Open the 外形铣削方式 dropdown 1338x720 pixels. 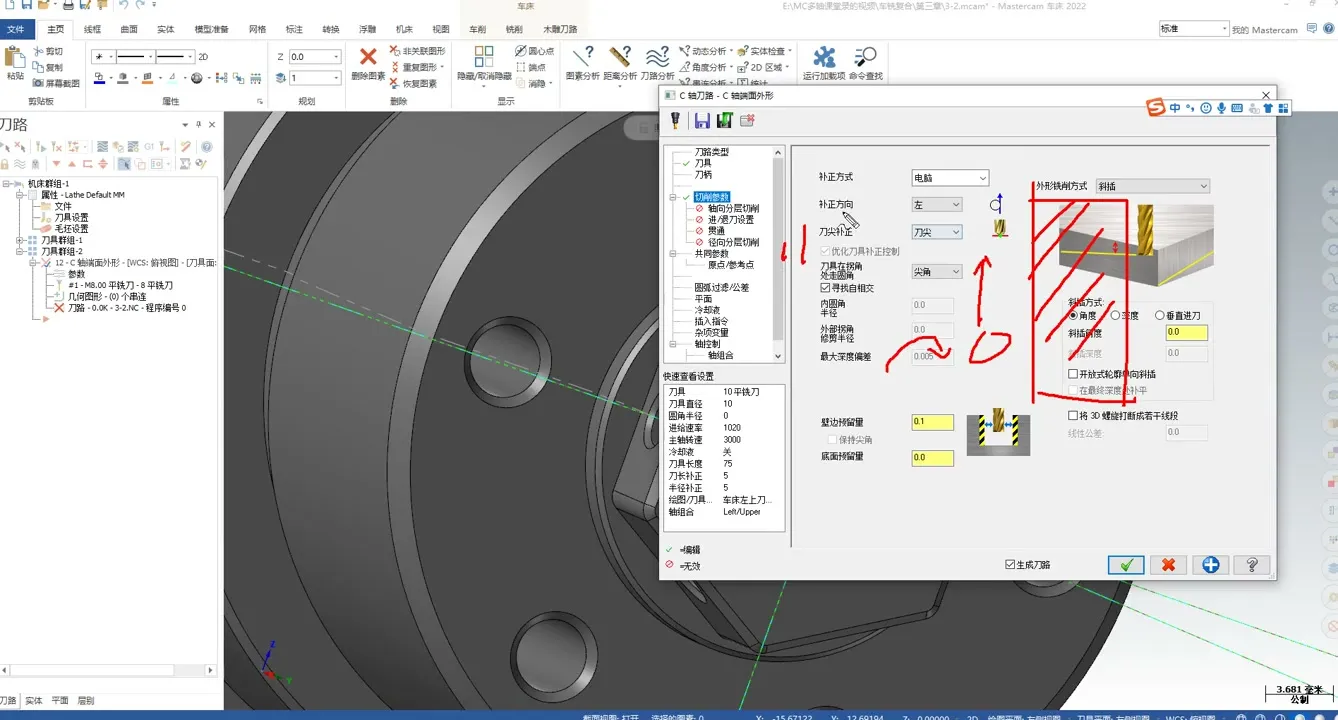[x=1152, y=186]
